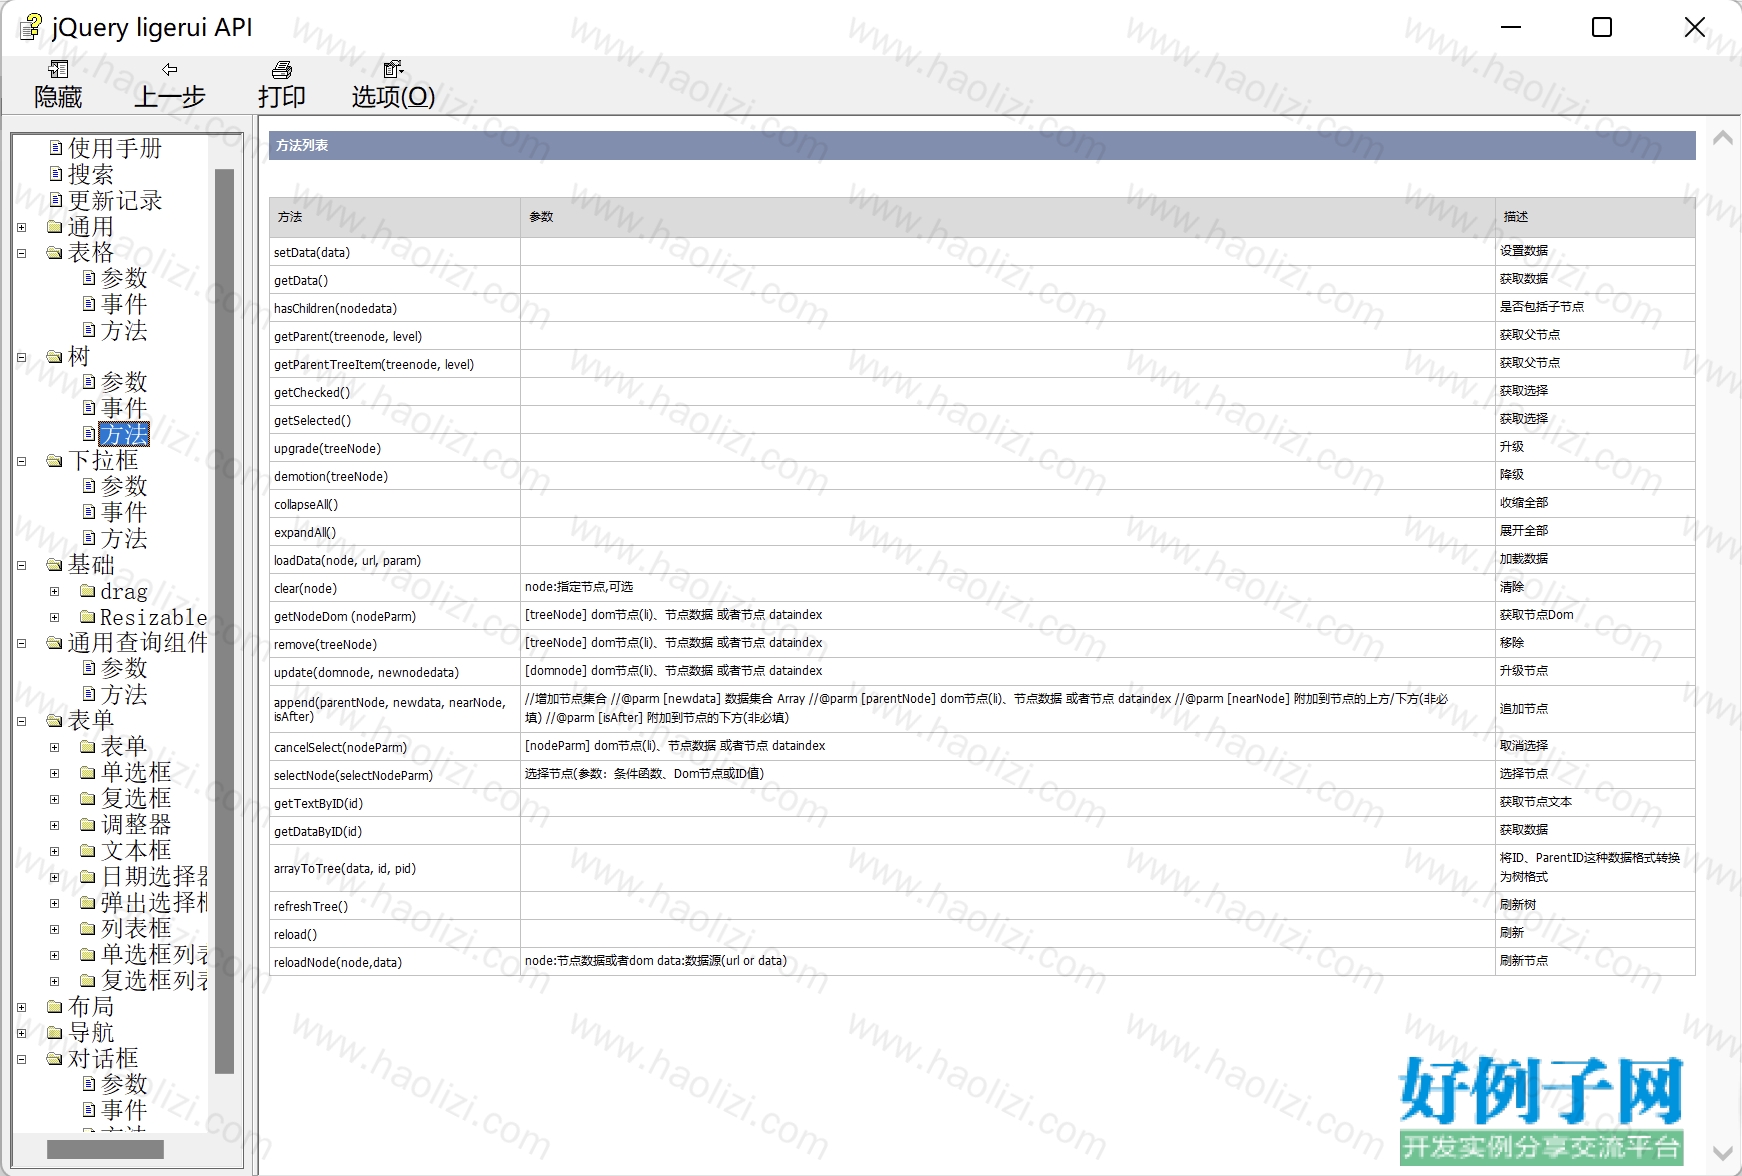This screenshot has height=1176, width=1742.
Task: Select 参数 under 树
Action: (124, 382)
